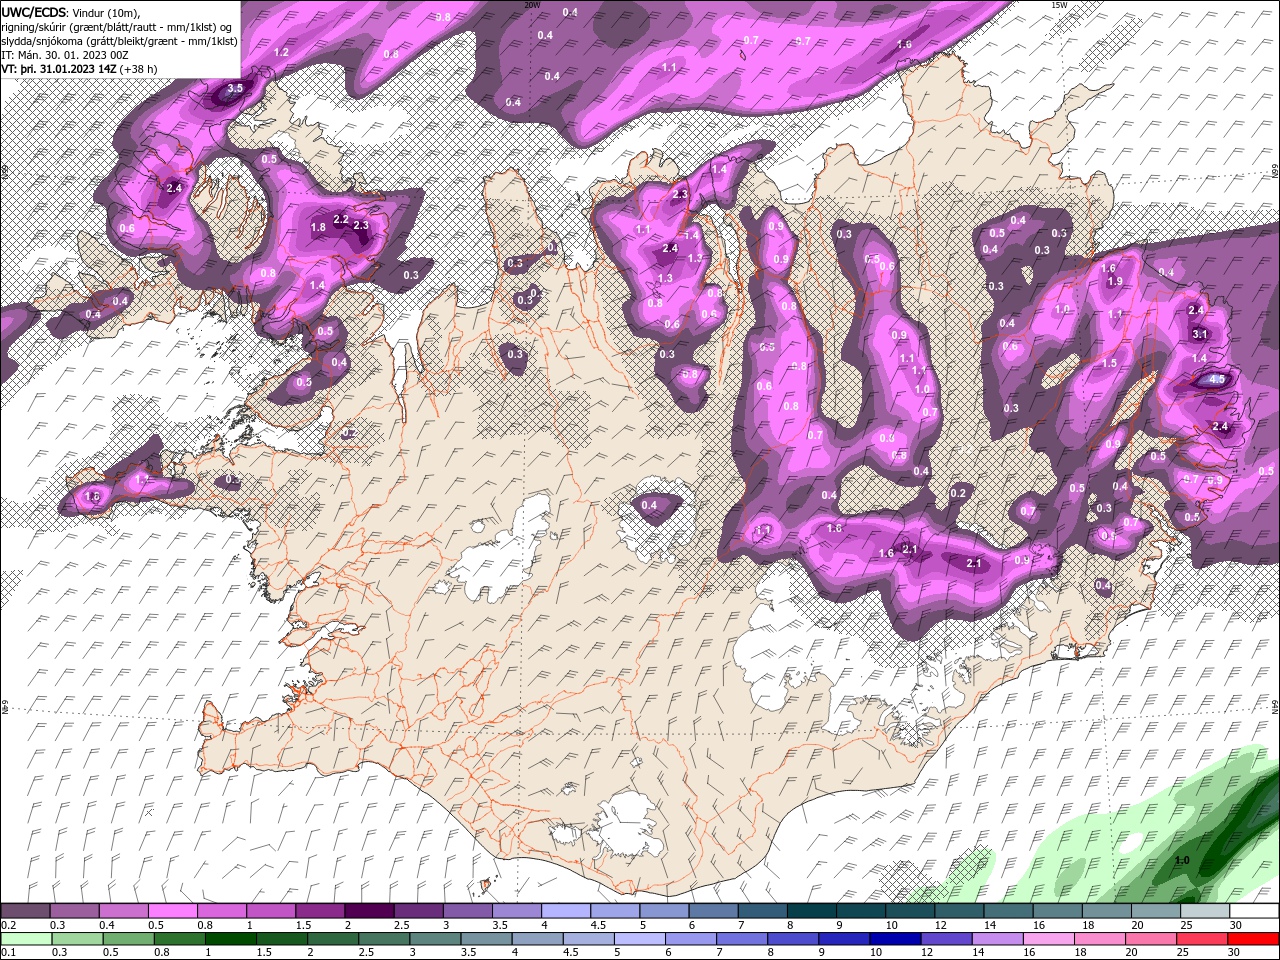Click the 15W longitude label

click(x=1059, y=5)
